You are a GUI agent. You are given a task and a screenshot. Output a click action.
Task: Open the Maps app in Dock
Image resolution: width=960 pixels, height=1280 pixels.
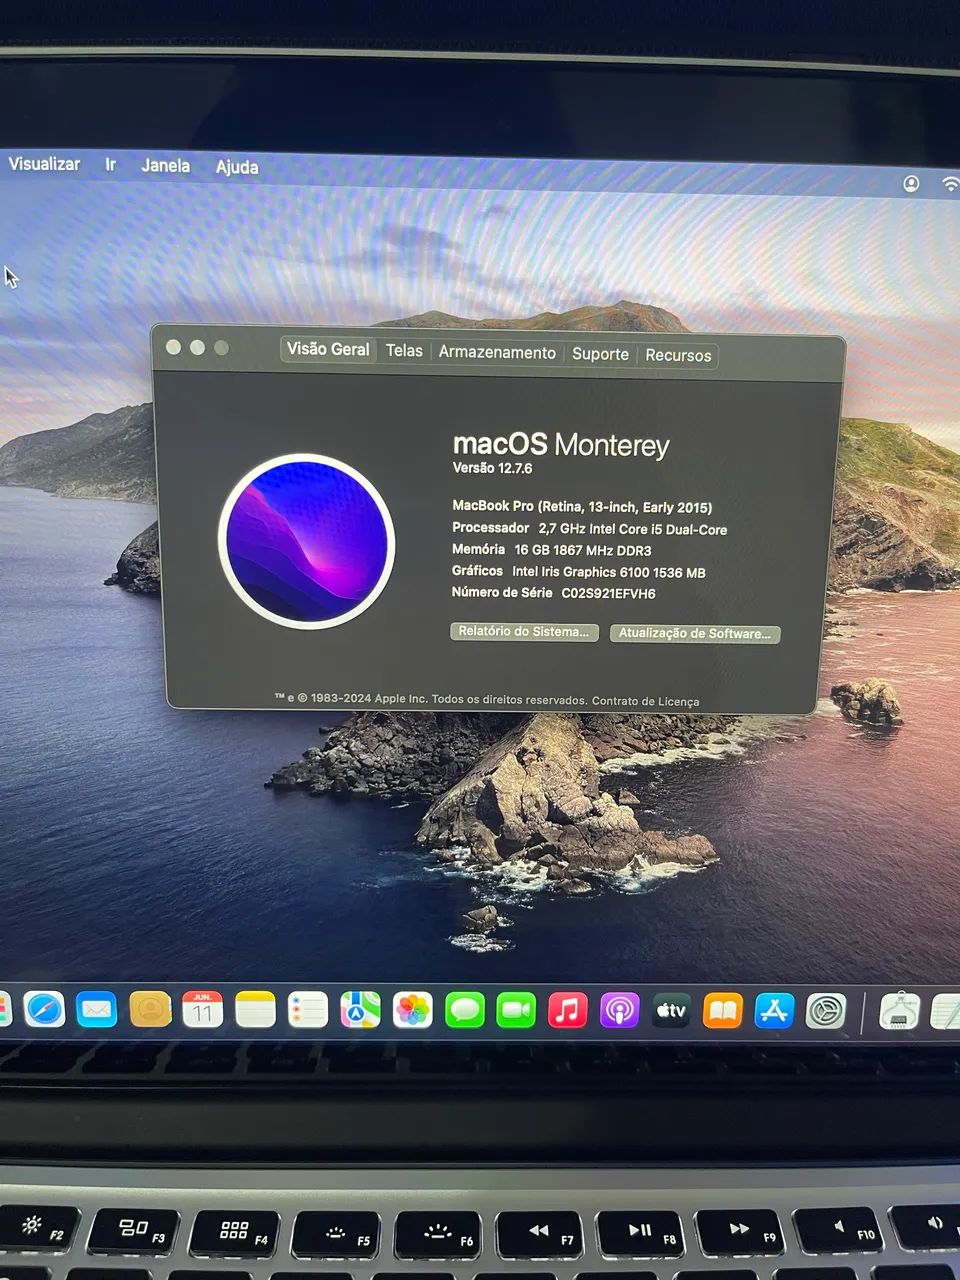(360, 1010)
